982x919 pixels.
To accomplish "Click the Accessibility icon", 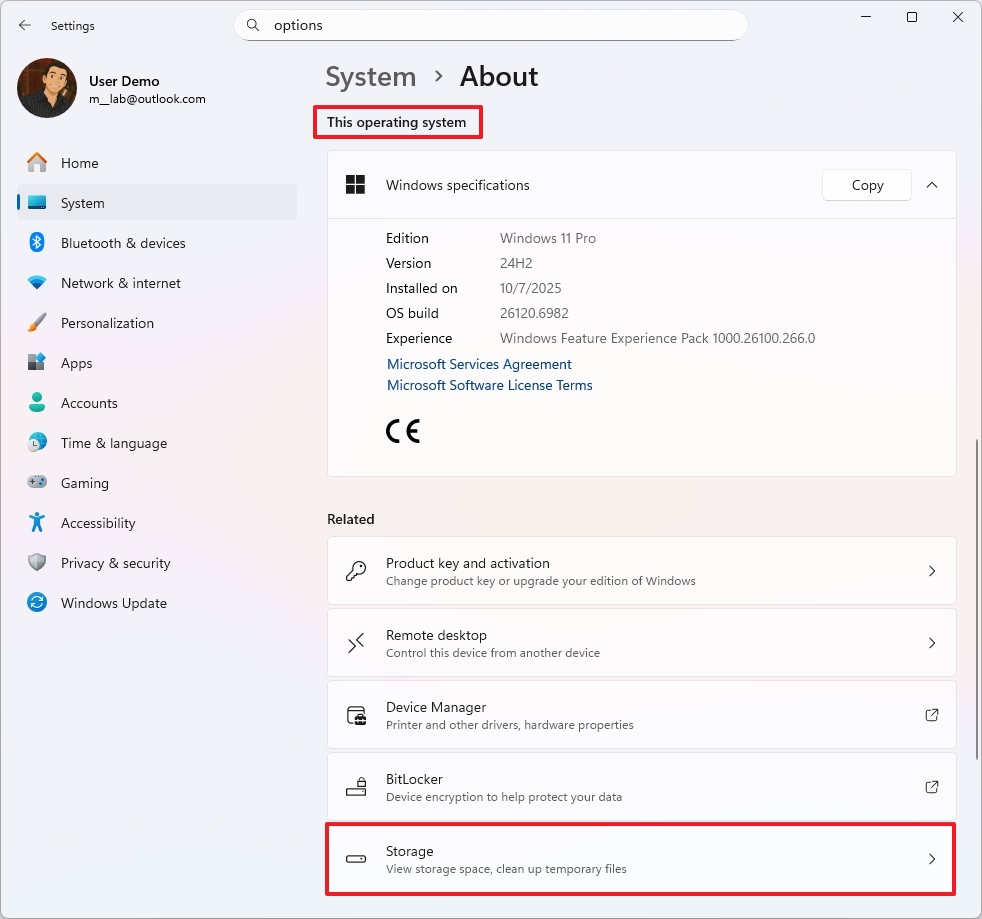I will click(x=36, y=523).
